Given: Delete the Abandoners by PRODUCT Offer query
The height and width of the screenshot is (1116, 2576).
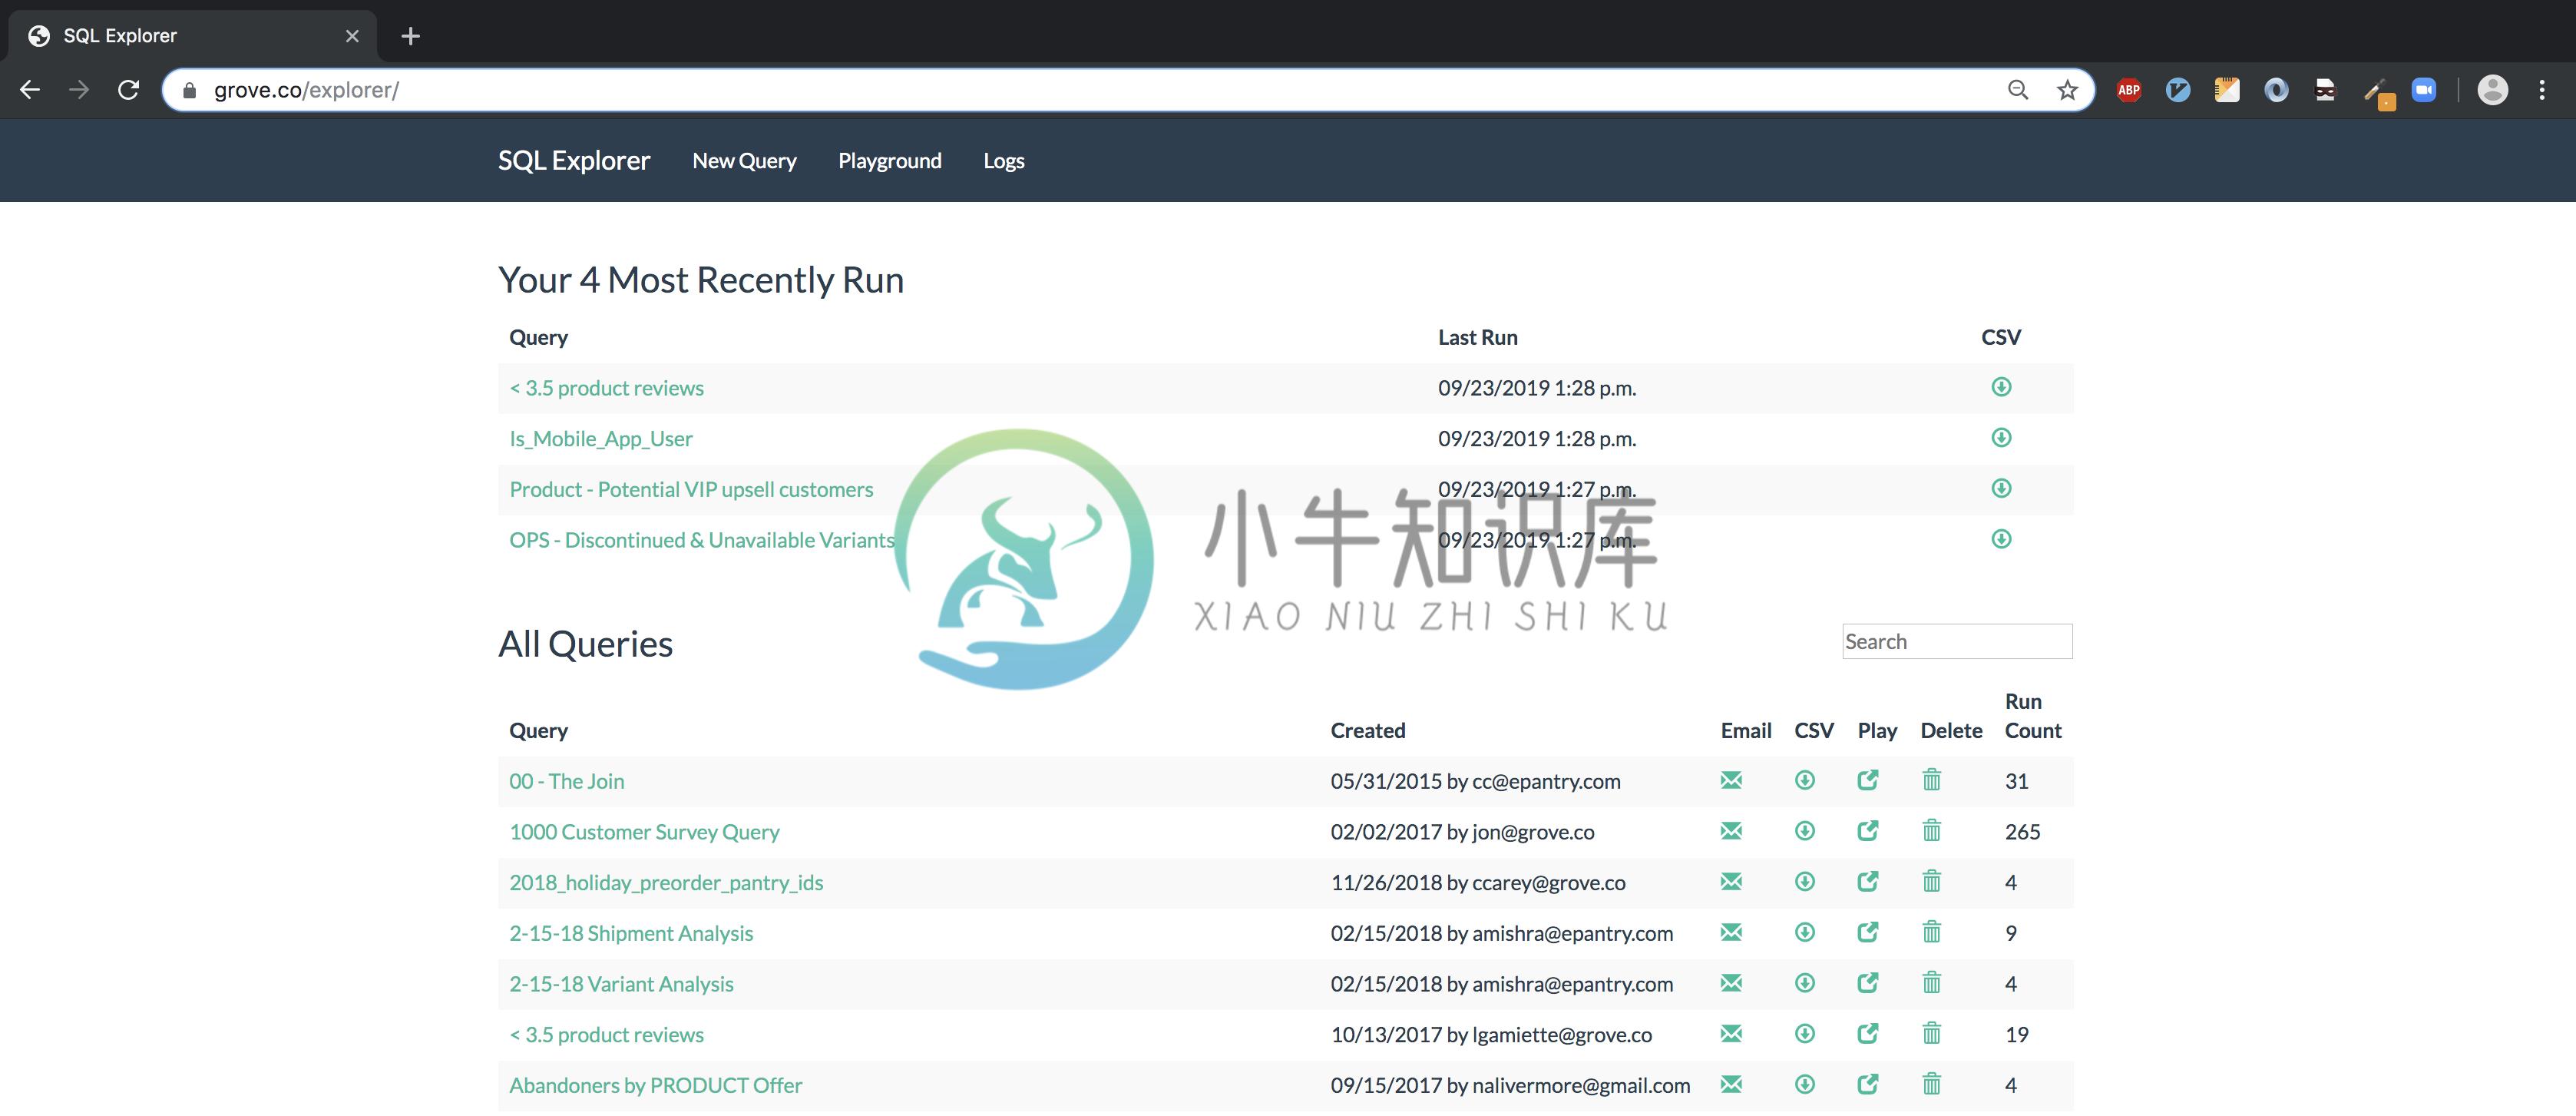Looking at the screenshot, I should point(1932,1084).
